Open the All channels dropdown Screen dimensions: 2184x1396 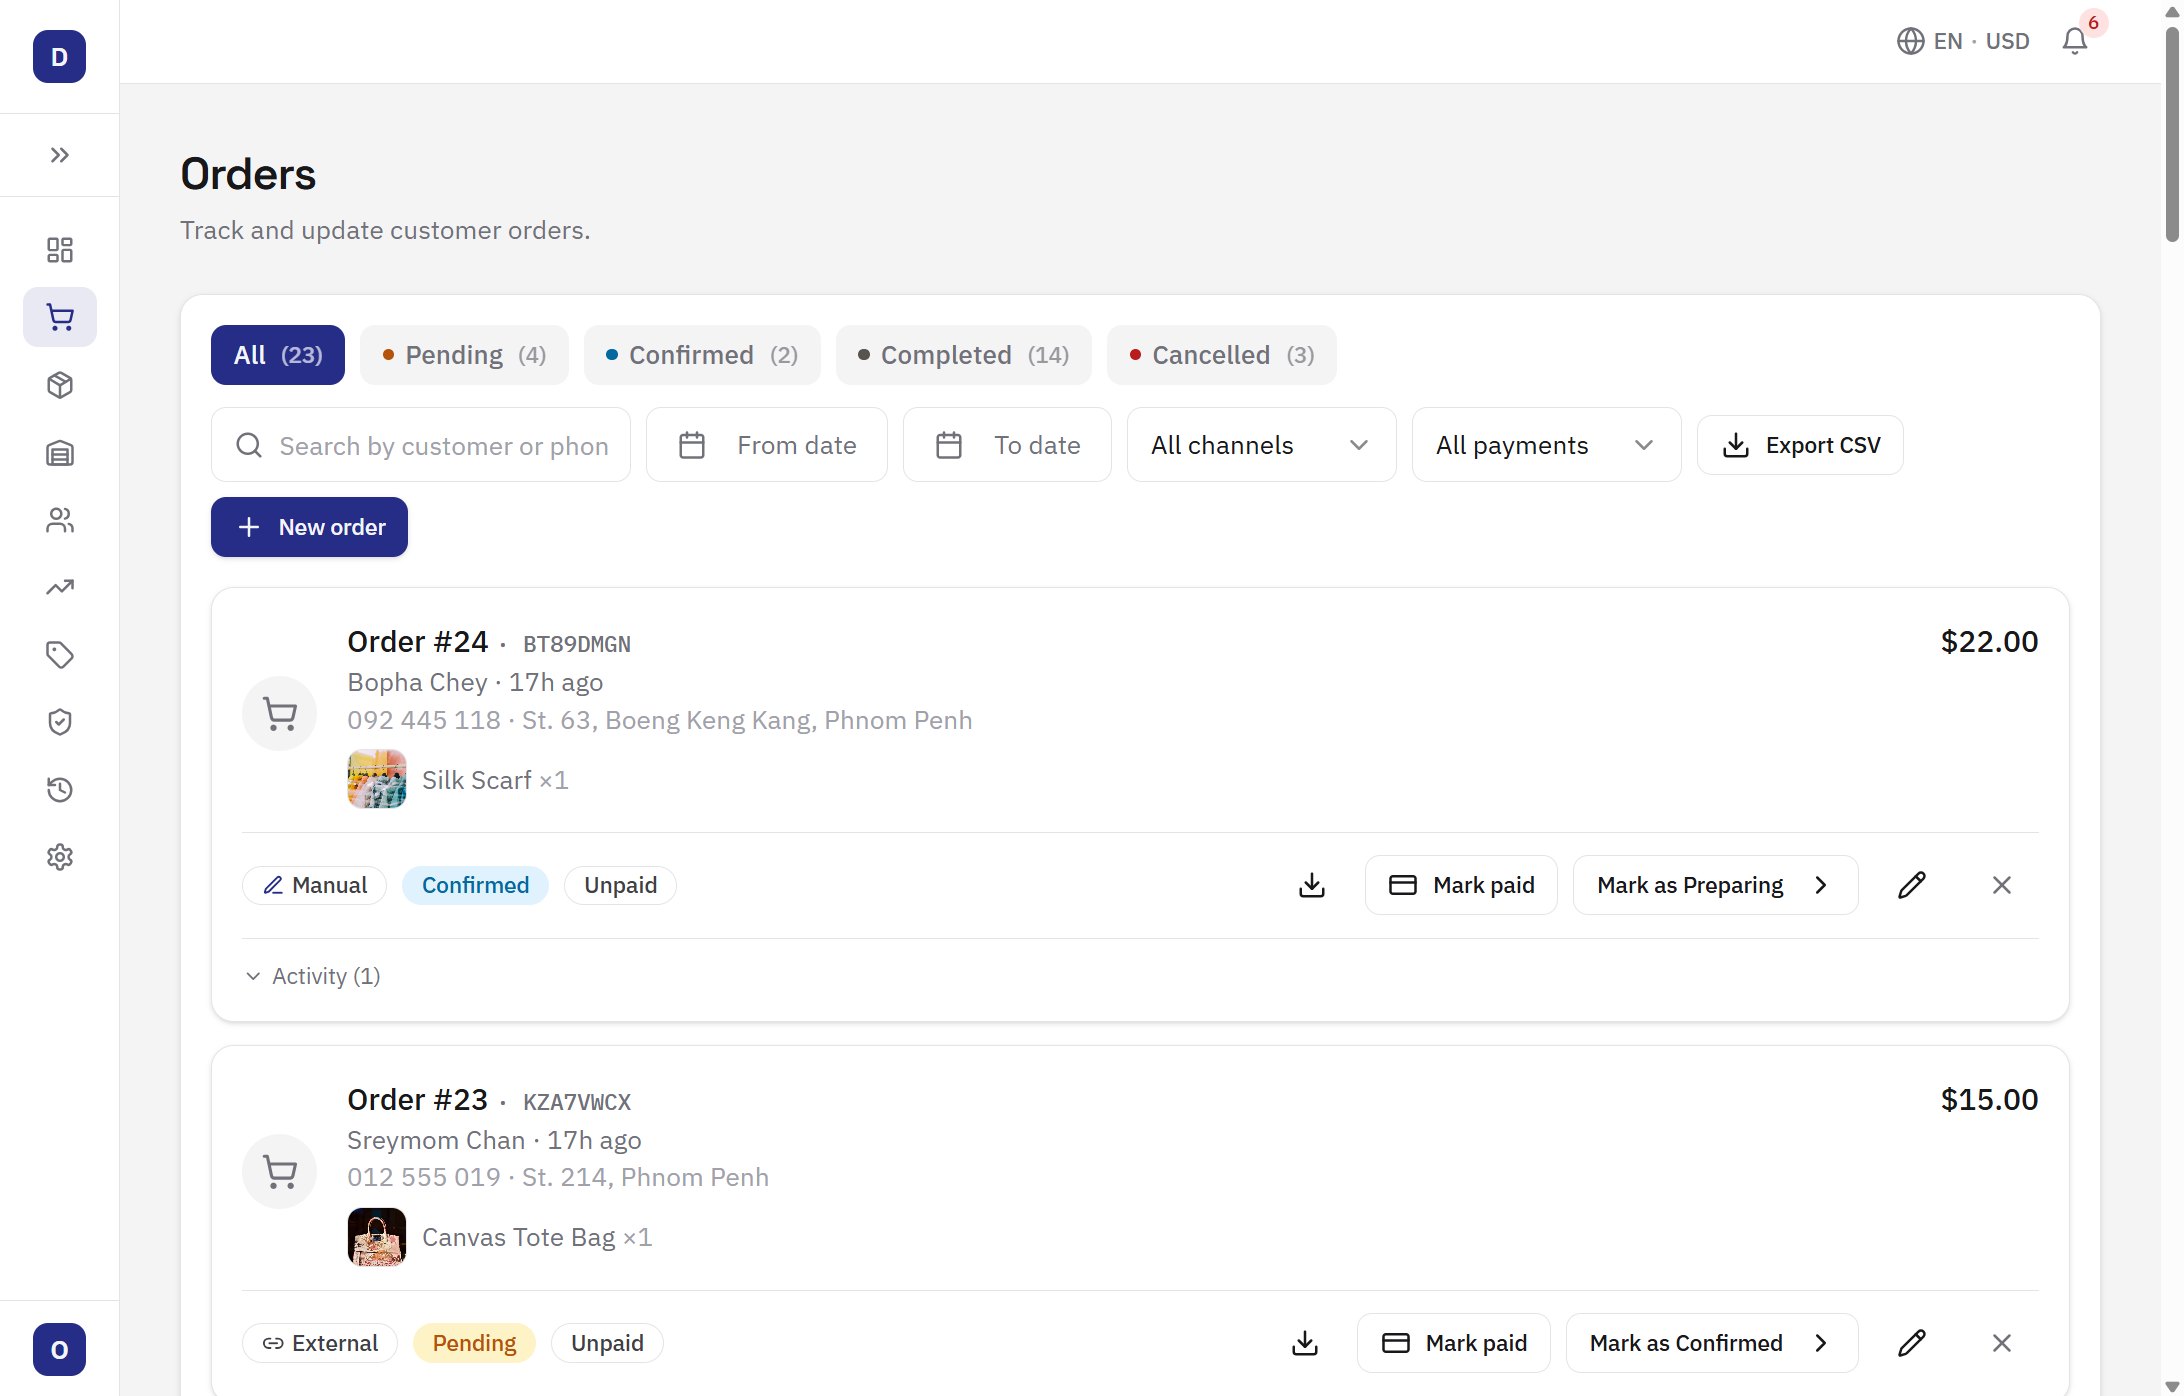pos(1262,445)
